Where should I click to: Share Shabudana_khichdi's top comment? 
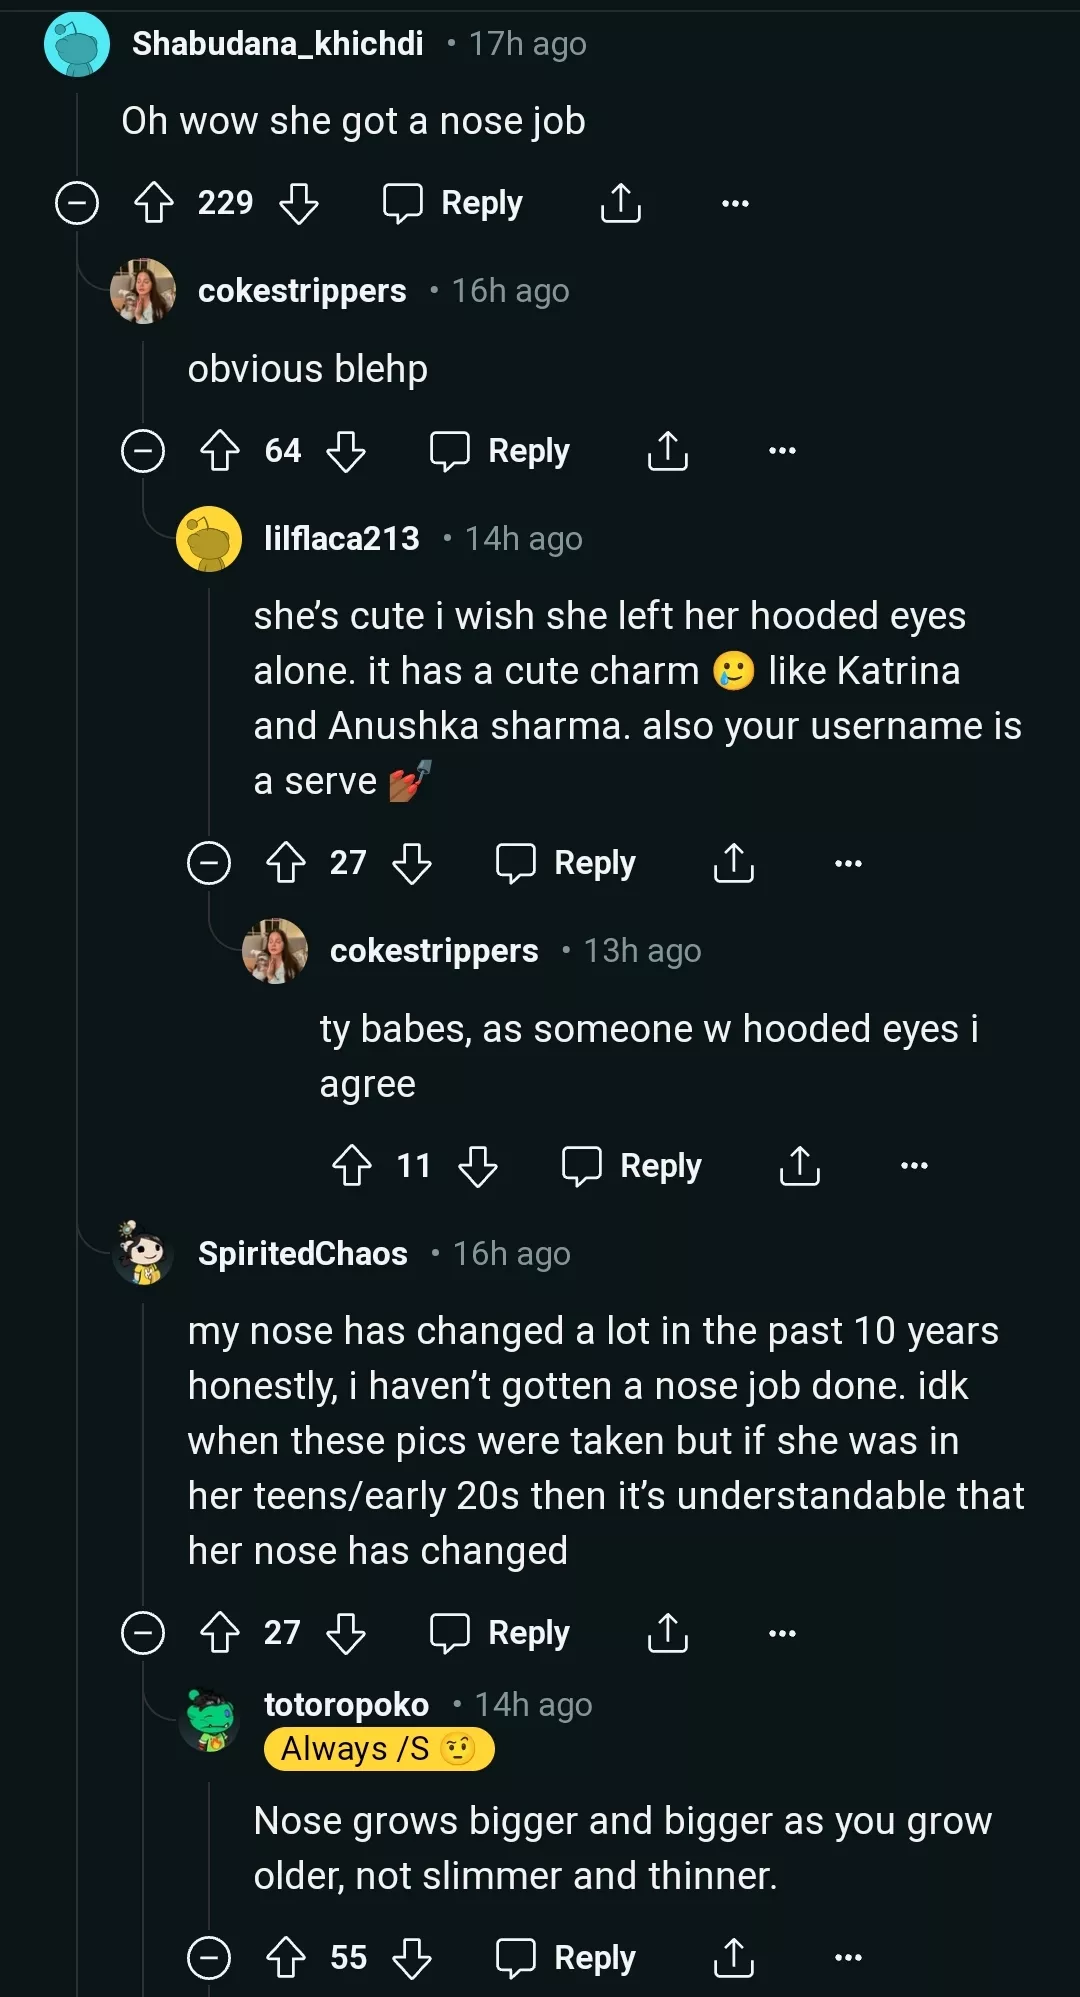click(620, 203)
